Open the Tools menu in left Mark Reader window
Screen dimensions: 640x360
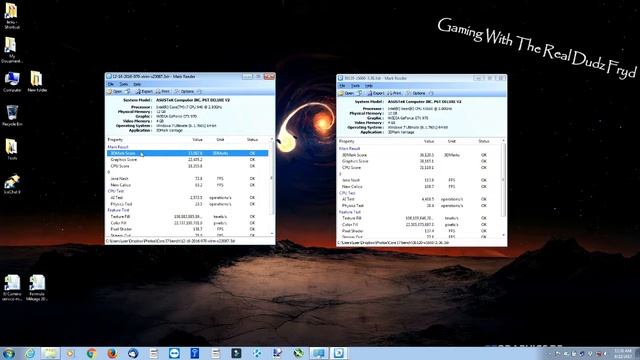click(123, 84)
